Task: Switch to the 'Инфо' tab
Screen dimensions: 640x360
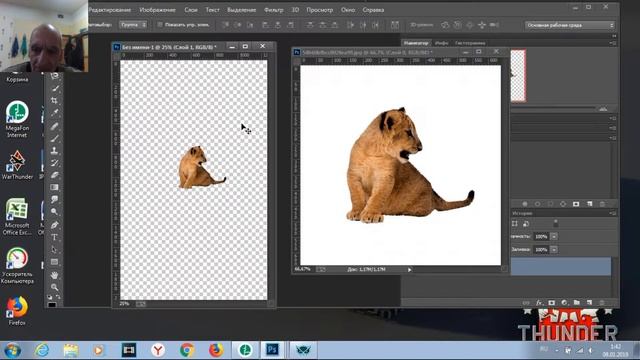Action: pyautogui.click(x=441, y=43)
